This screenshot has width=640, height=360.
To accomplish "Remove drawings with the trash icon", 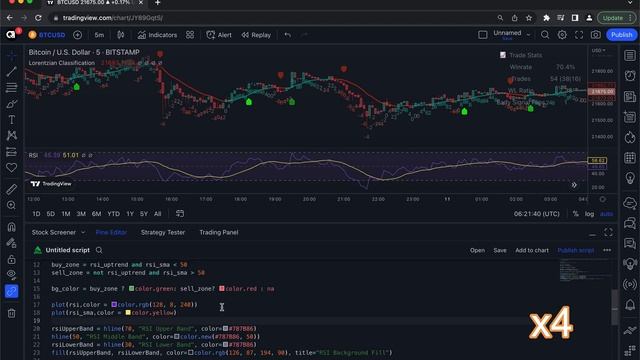I will pyautogui.click(x=11, y=313).
